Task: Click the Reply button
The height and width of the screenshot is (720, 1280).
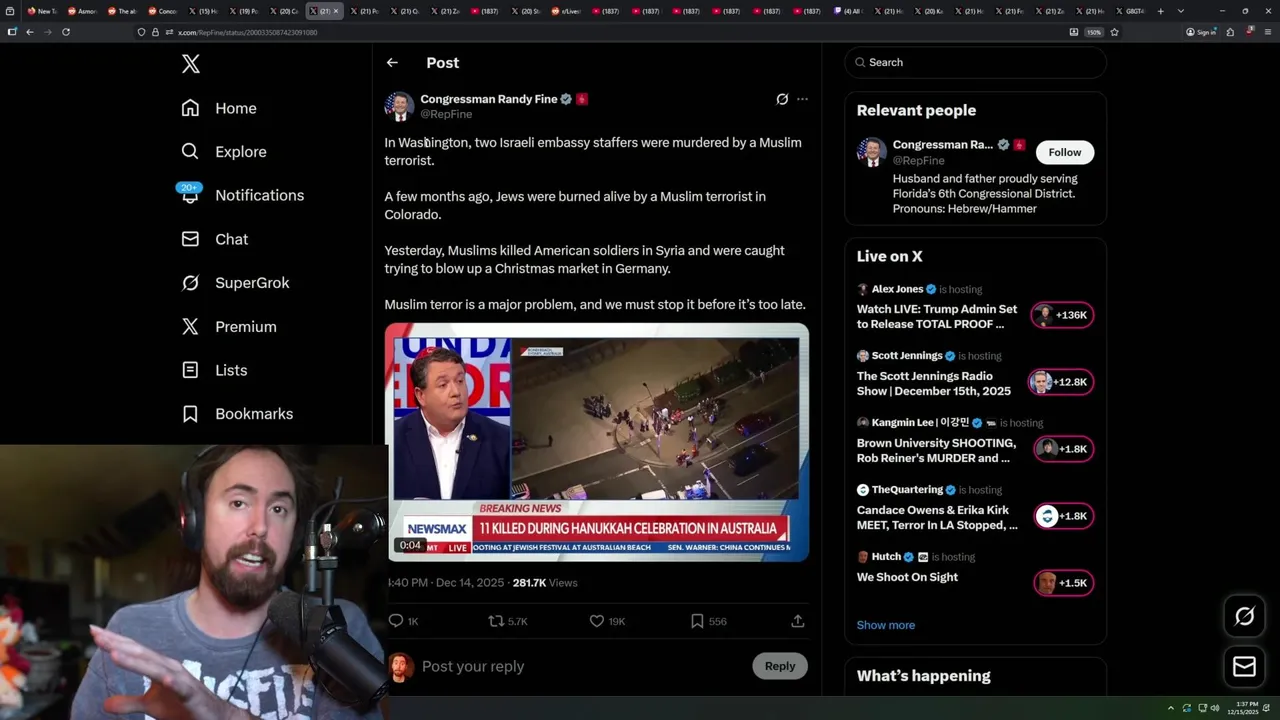Action: (x=780, y=666)
